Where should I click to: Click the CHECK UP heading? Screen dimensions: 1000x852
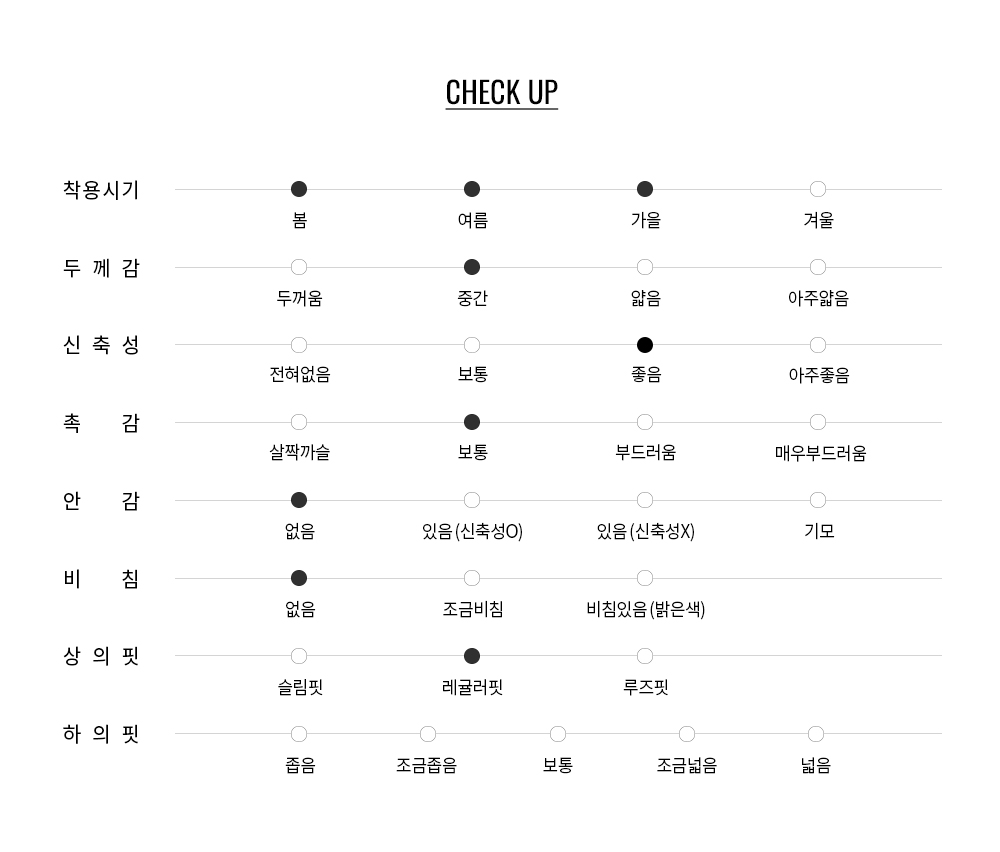(x=501, y=92)
